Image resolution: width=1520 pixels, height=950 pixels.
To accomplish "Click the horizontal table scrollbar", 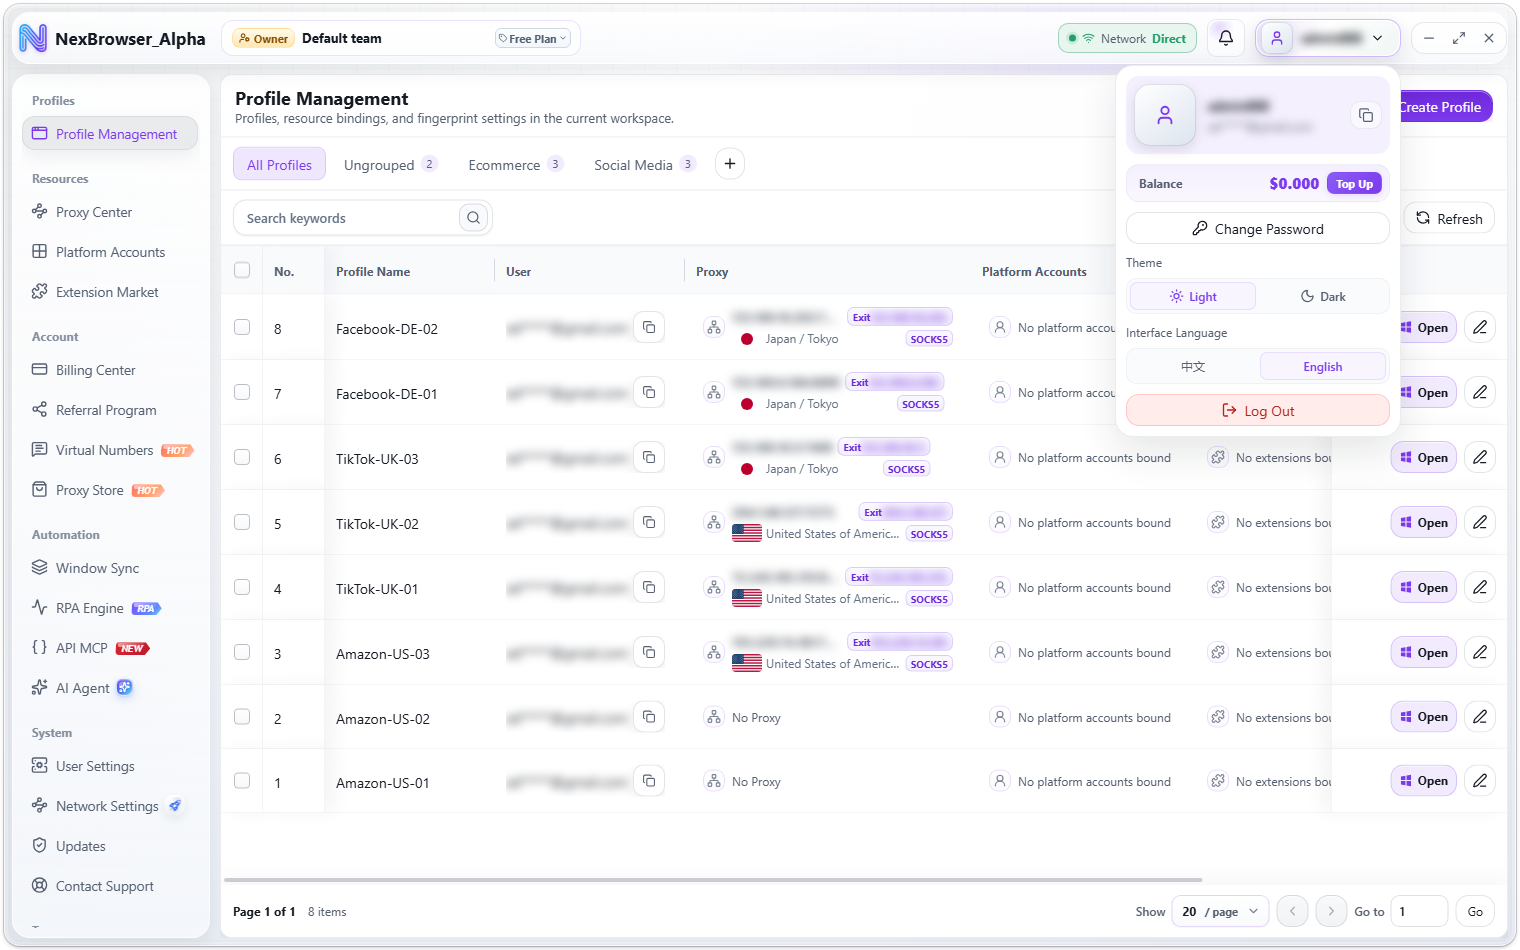I will coord(712,880).
